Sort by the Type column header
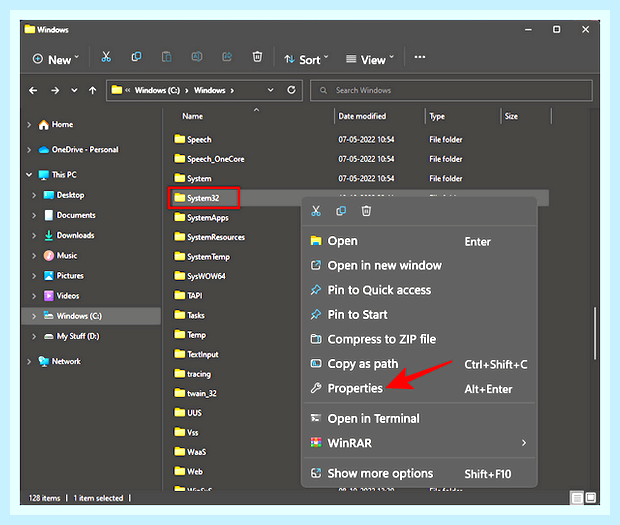 [x=437, y=116]
